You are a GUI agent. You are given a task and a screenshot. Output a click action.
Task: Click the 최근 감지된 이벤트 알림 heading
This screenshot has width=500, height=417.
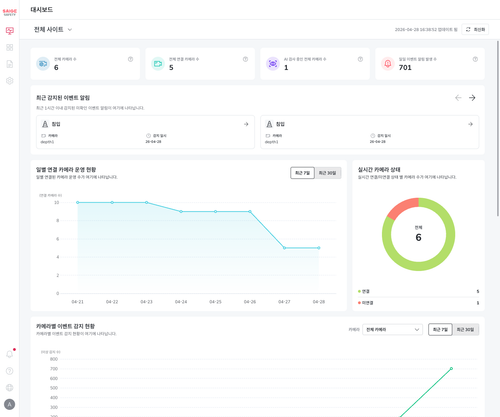(x=63, y=98)
